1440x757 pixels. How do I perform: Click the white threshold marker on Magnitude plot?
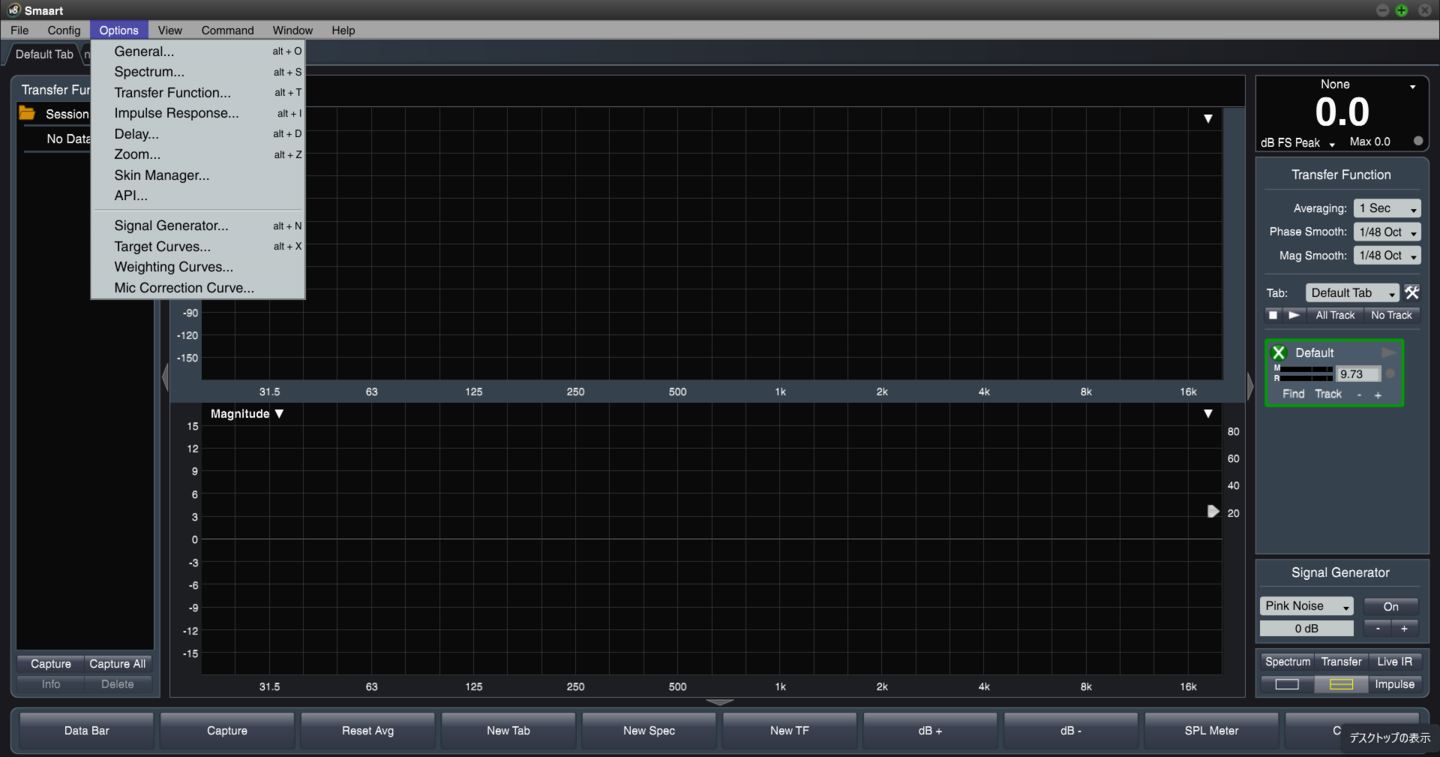(x=1213, y=511)
